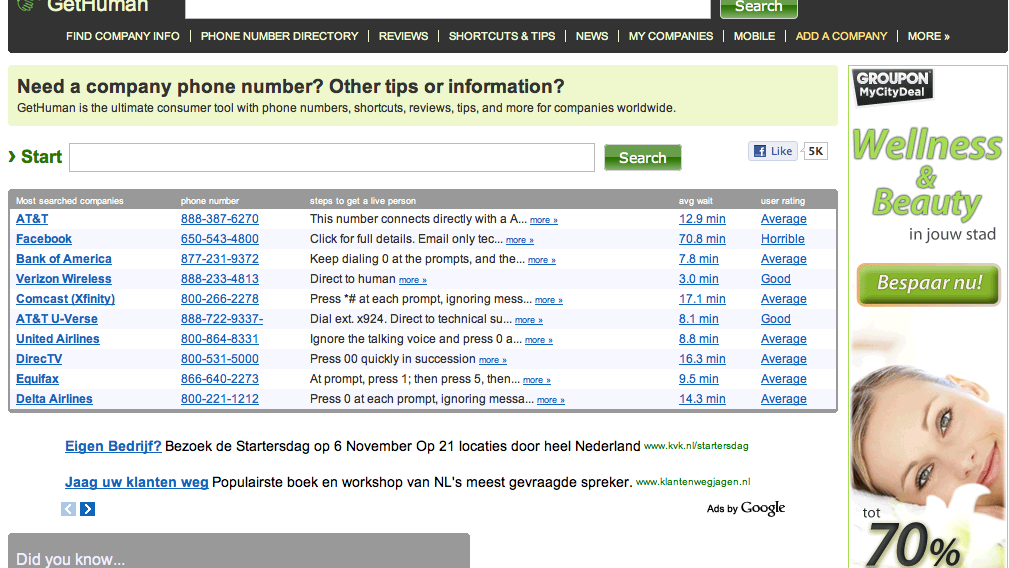
Task: Expand more » in Bank of America row
Action: click(x=542, y=260)
